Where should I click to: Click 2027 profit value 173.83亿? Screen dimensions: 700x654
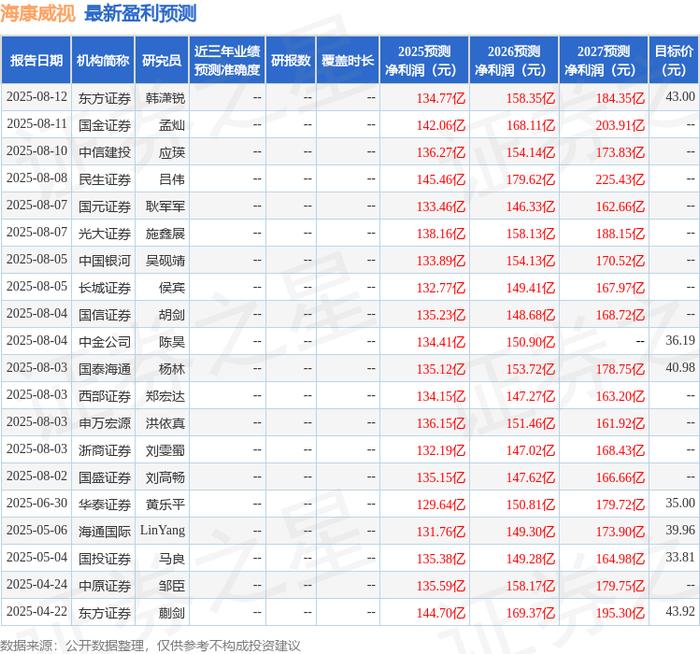point(620,153)
